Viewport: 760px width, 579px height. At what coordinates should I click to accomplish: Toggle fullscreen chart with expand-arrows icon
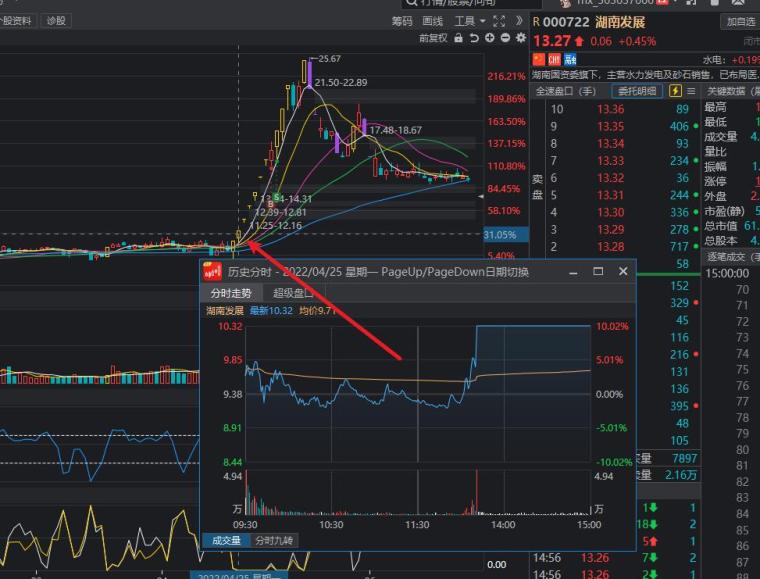coord(499,21)
